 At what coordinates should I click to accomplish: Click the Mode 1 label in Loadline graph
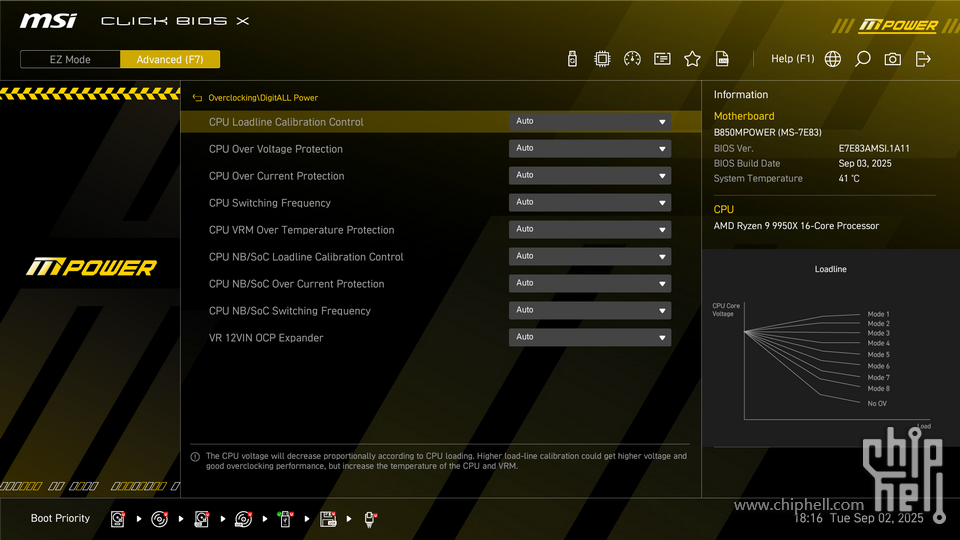pos(878,314)
